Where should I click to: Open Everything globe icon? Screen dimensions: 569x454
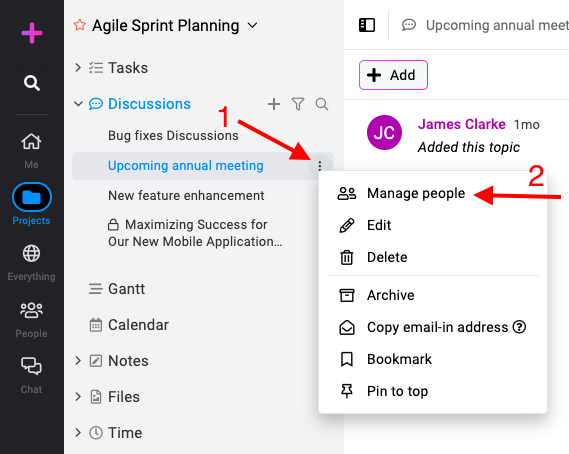[x=32, y=253]
